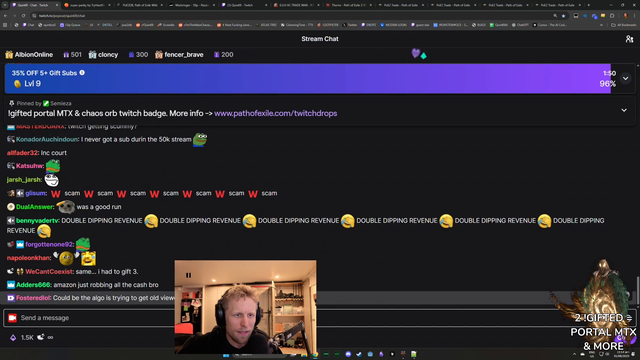Click the square framed emote in napoleonkhan's message
This screenshot has width=640, height=360.
(x=89, y=258)
